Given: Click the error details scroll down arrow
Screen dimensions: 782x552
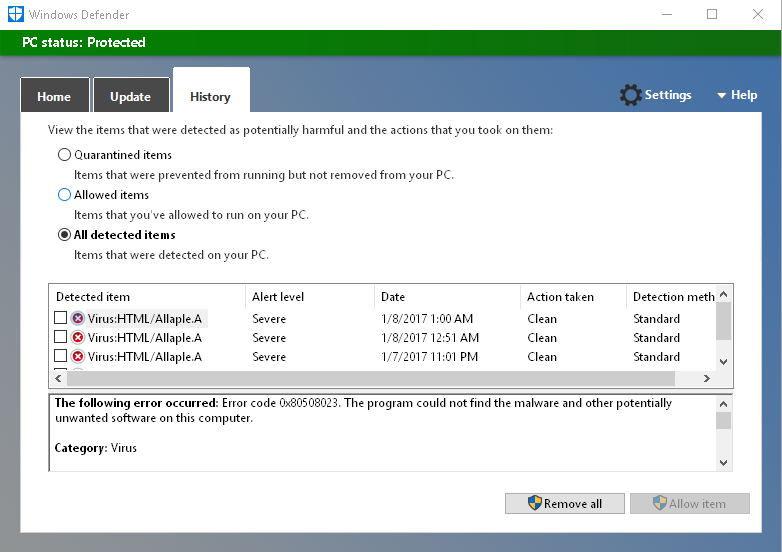Looking at the screenshot, I should 724,463.
